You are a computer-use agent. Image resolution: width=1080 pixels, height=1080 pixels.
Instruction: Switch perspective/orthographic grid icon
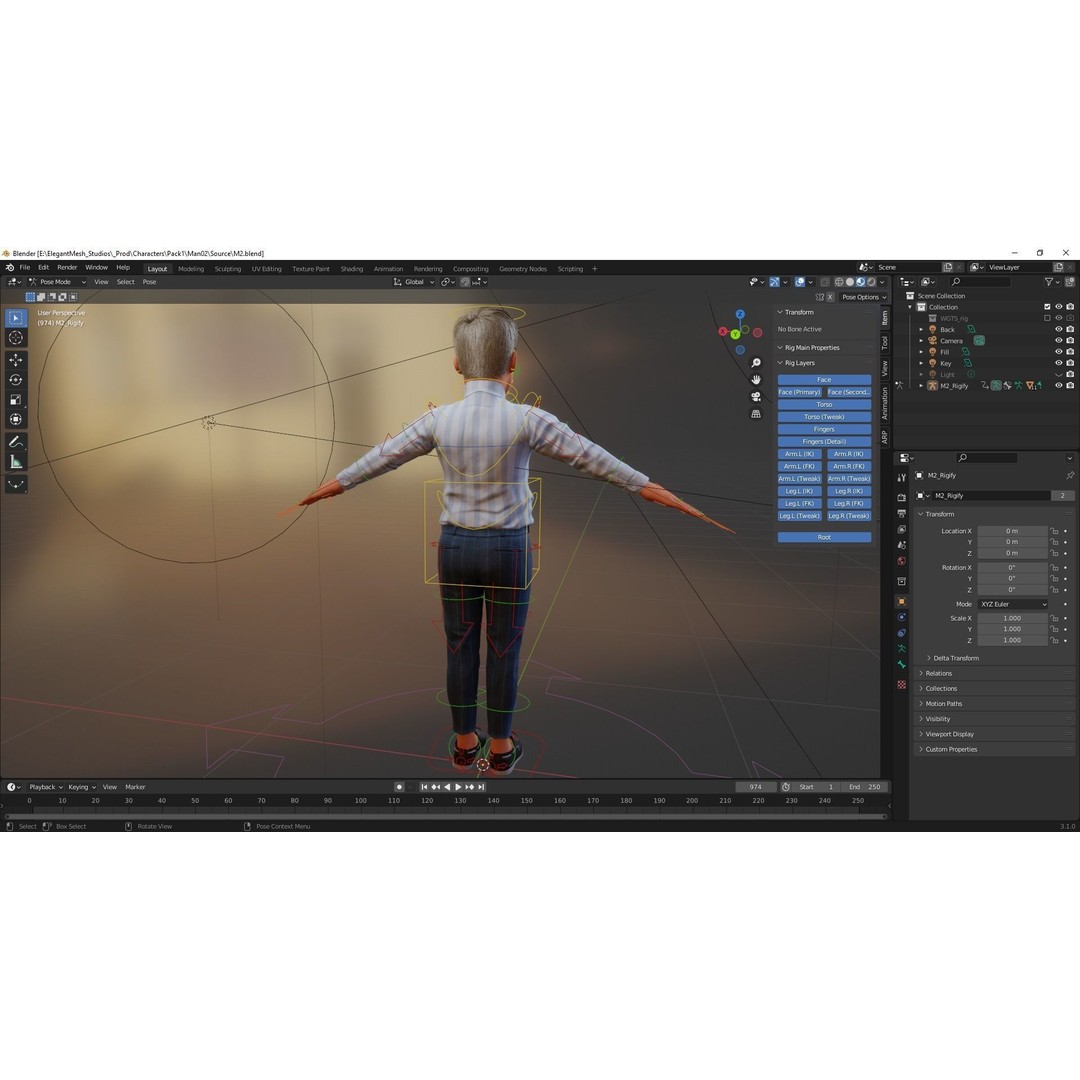[x=756, y=414]
